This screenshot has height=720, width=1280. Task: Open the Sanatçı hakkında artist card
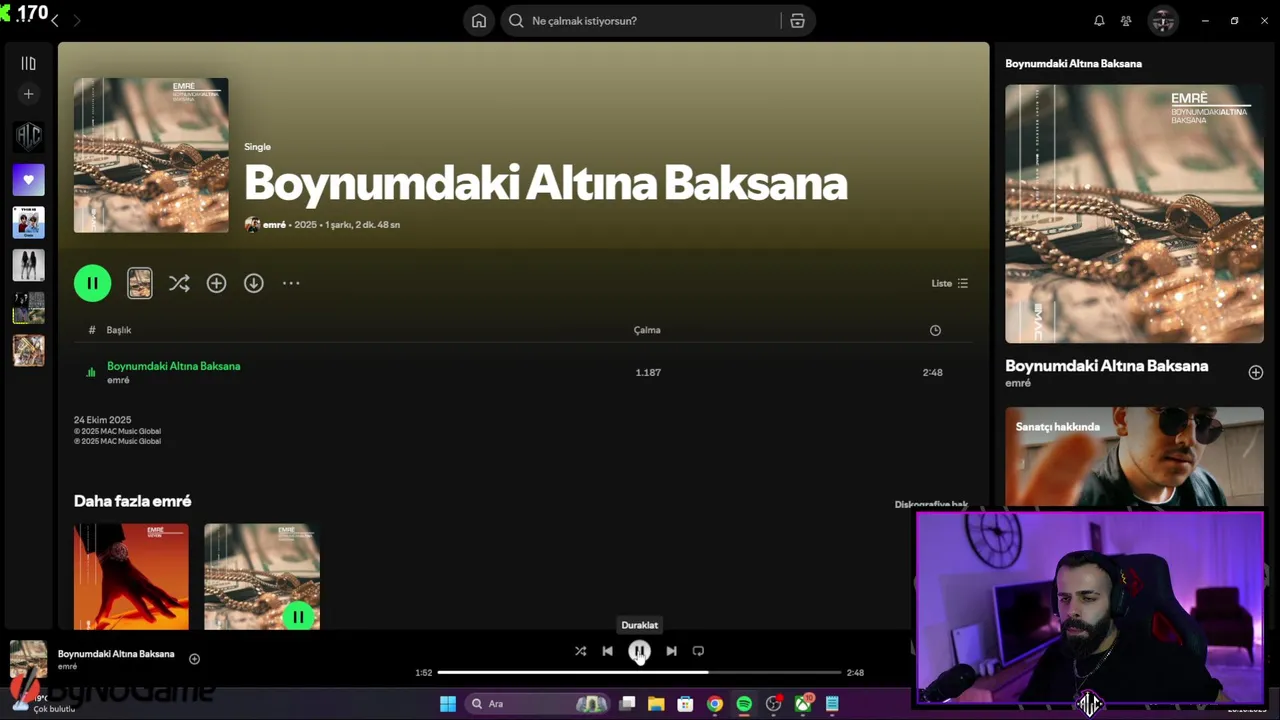pos(1134,458)
